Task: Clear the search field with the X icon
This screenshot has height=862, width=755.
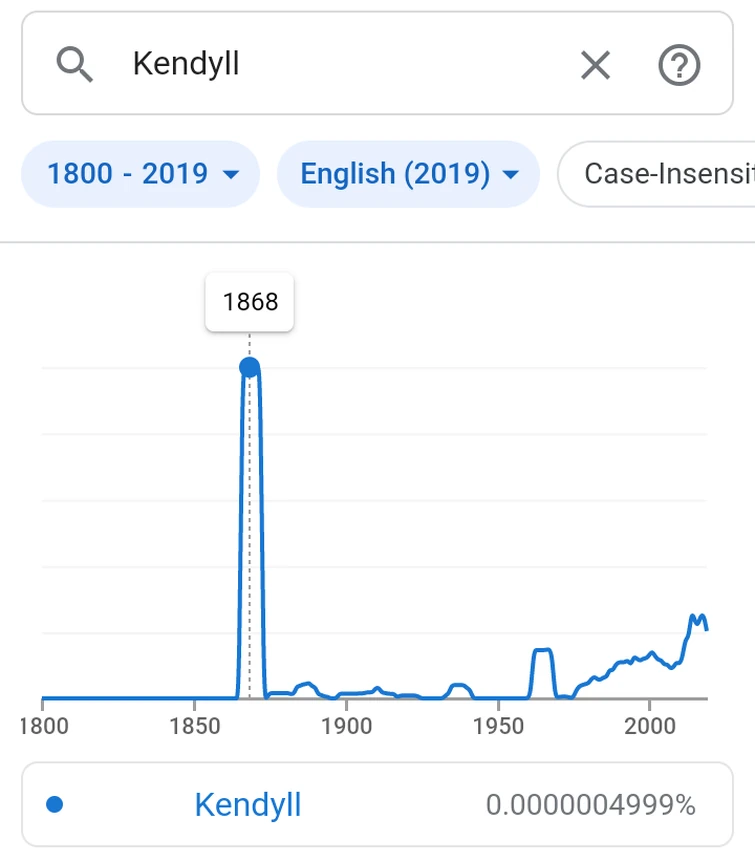Action: tap(595, 64)
